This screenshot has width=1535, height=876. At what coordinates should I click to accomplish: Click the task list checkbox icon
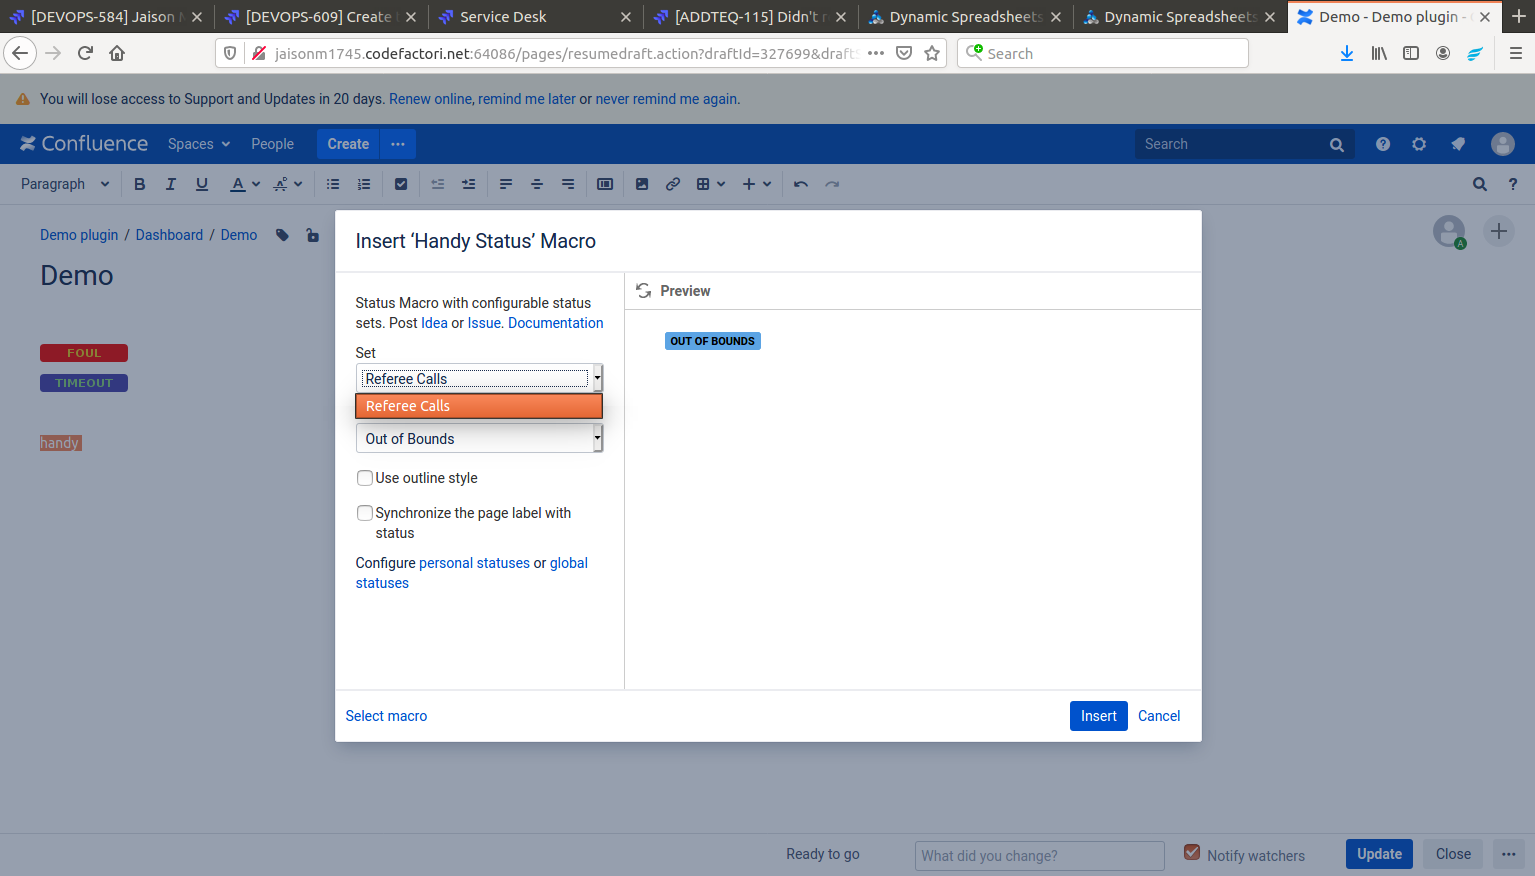click(x=401, y=184)
